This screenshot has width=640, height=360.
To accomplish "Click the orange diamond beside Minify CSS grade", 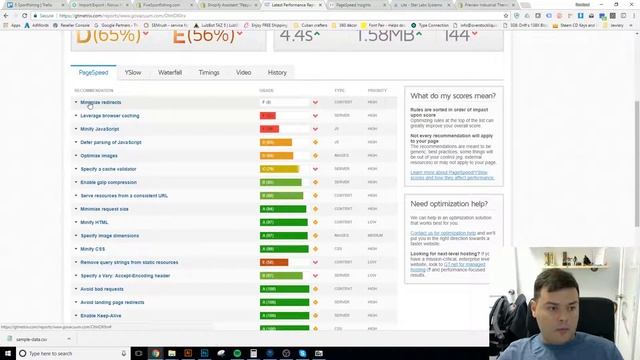I will [315, 249].
